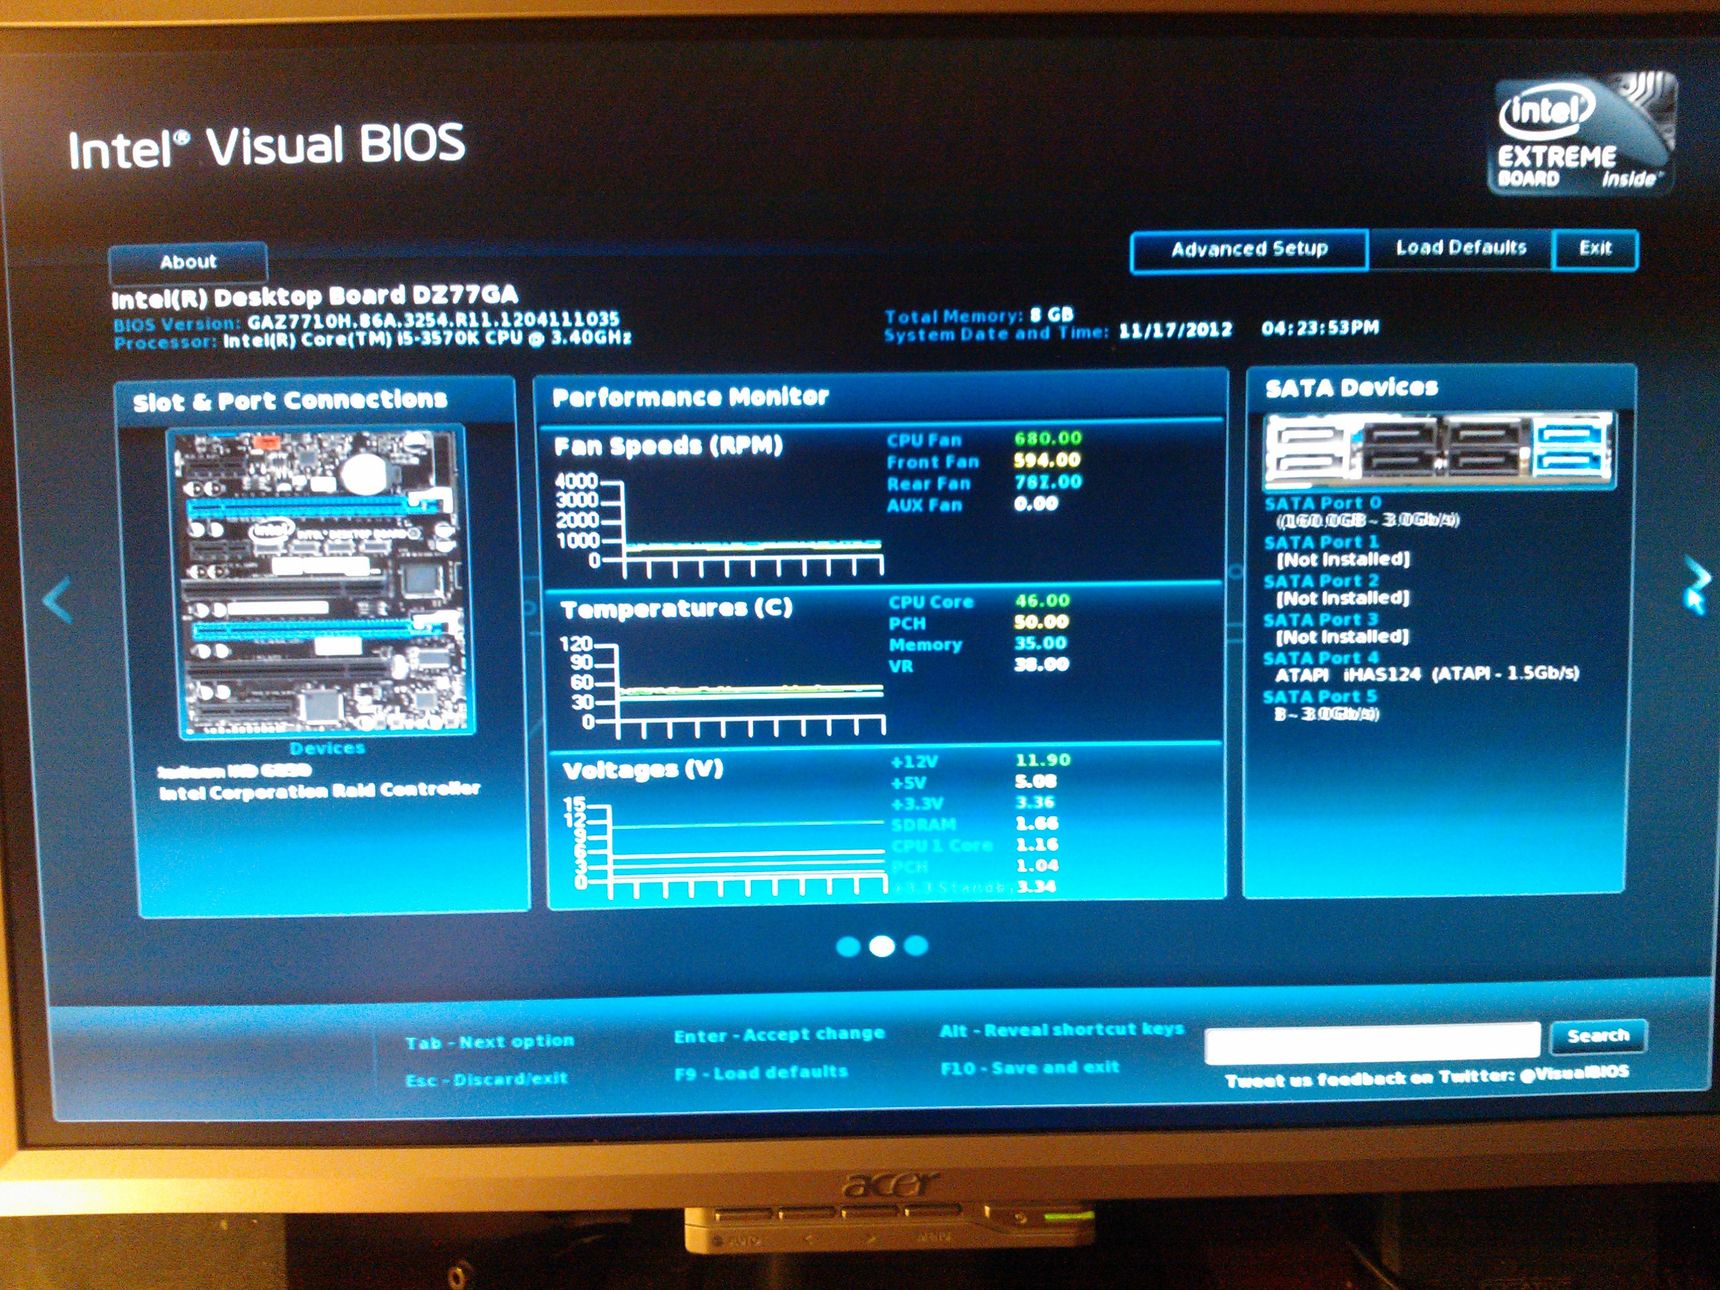This screenshot has width=1720, height=1290.
Task: Select the first page indicator dot
Action: click(848, 946)
